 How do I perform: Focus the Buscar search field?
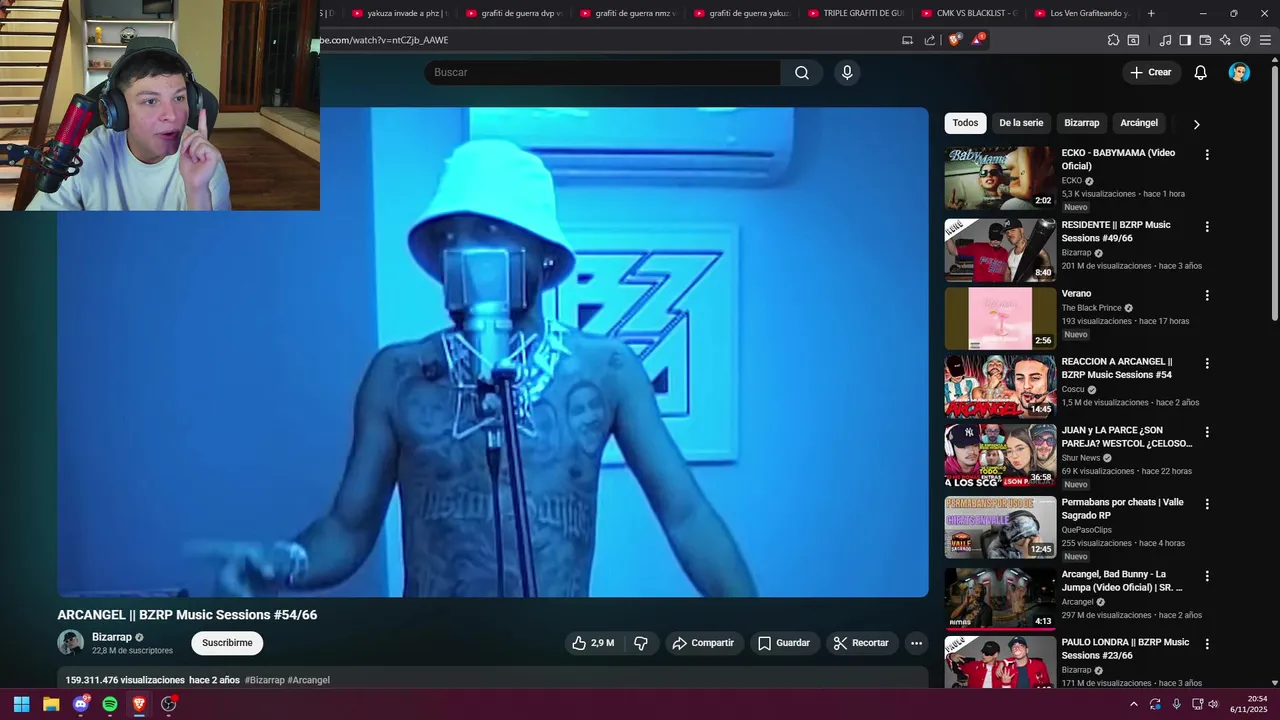pos(603,72)
